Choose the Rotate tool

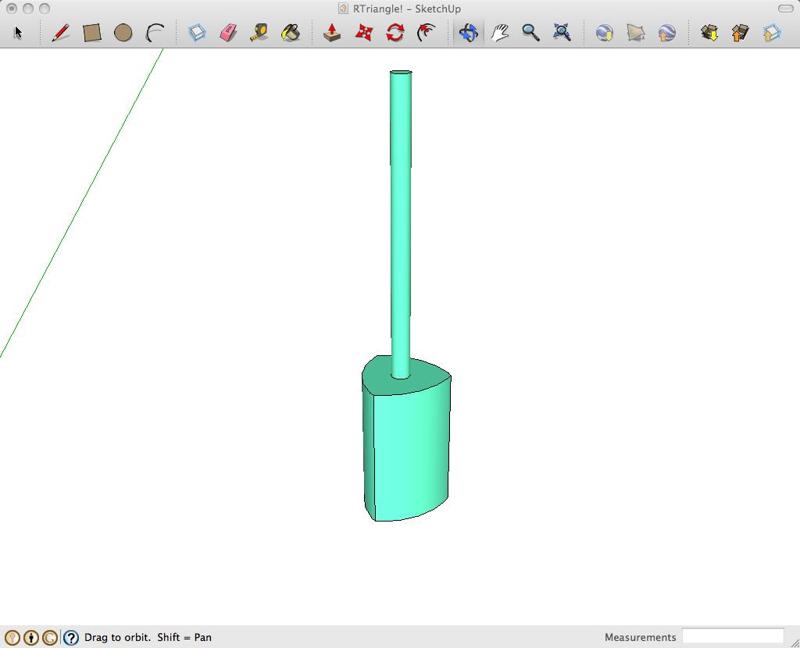[395, 33]
